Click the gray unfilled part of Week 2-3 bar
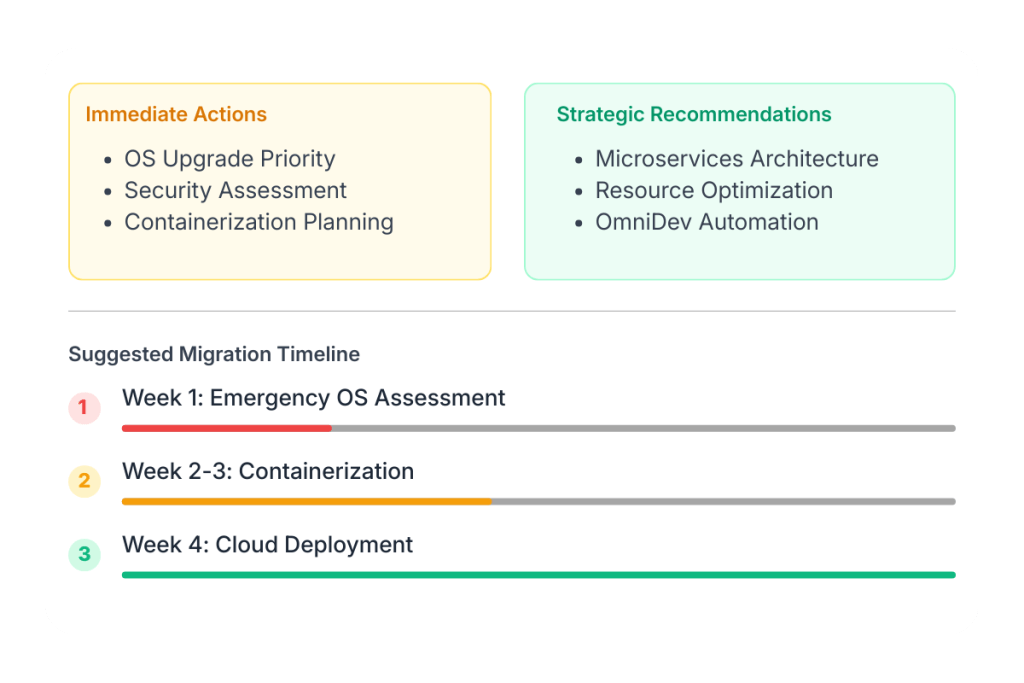Screen dimensions: 1024x683 [723, 501]
